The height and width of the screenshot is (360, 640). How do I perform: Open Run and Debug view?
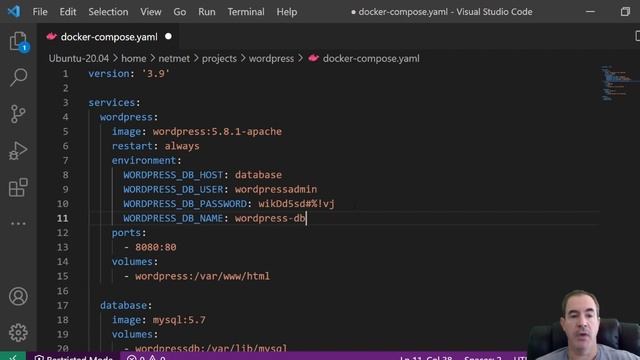pyautogui.click(x=18, y=151)
